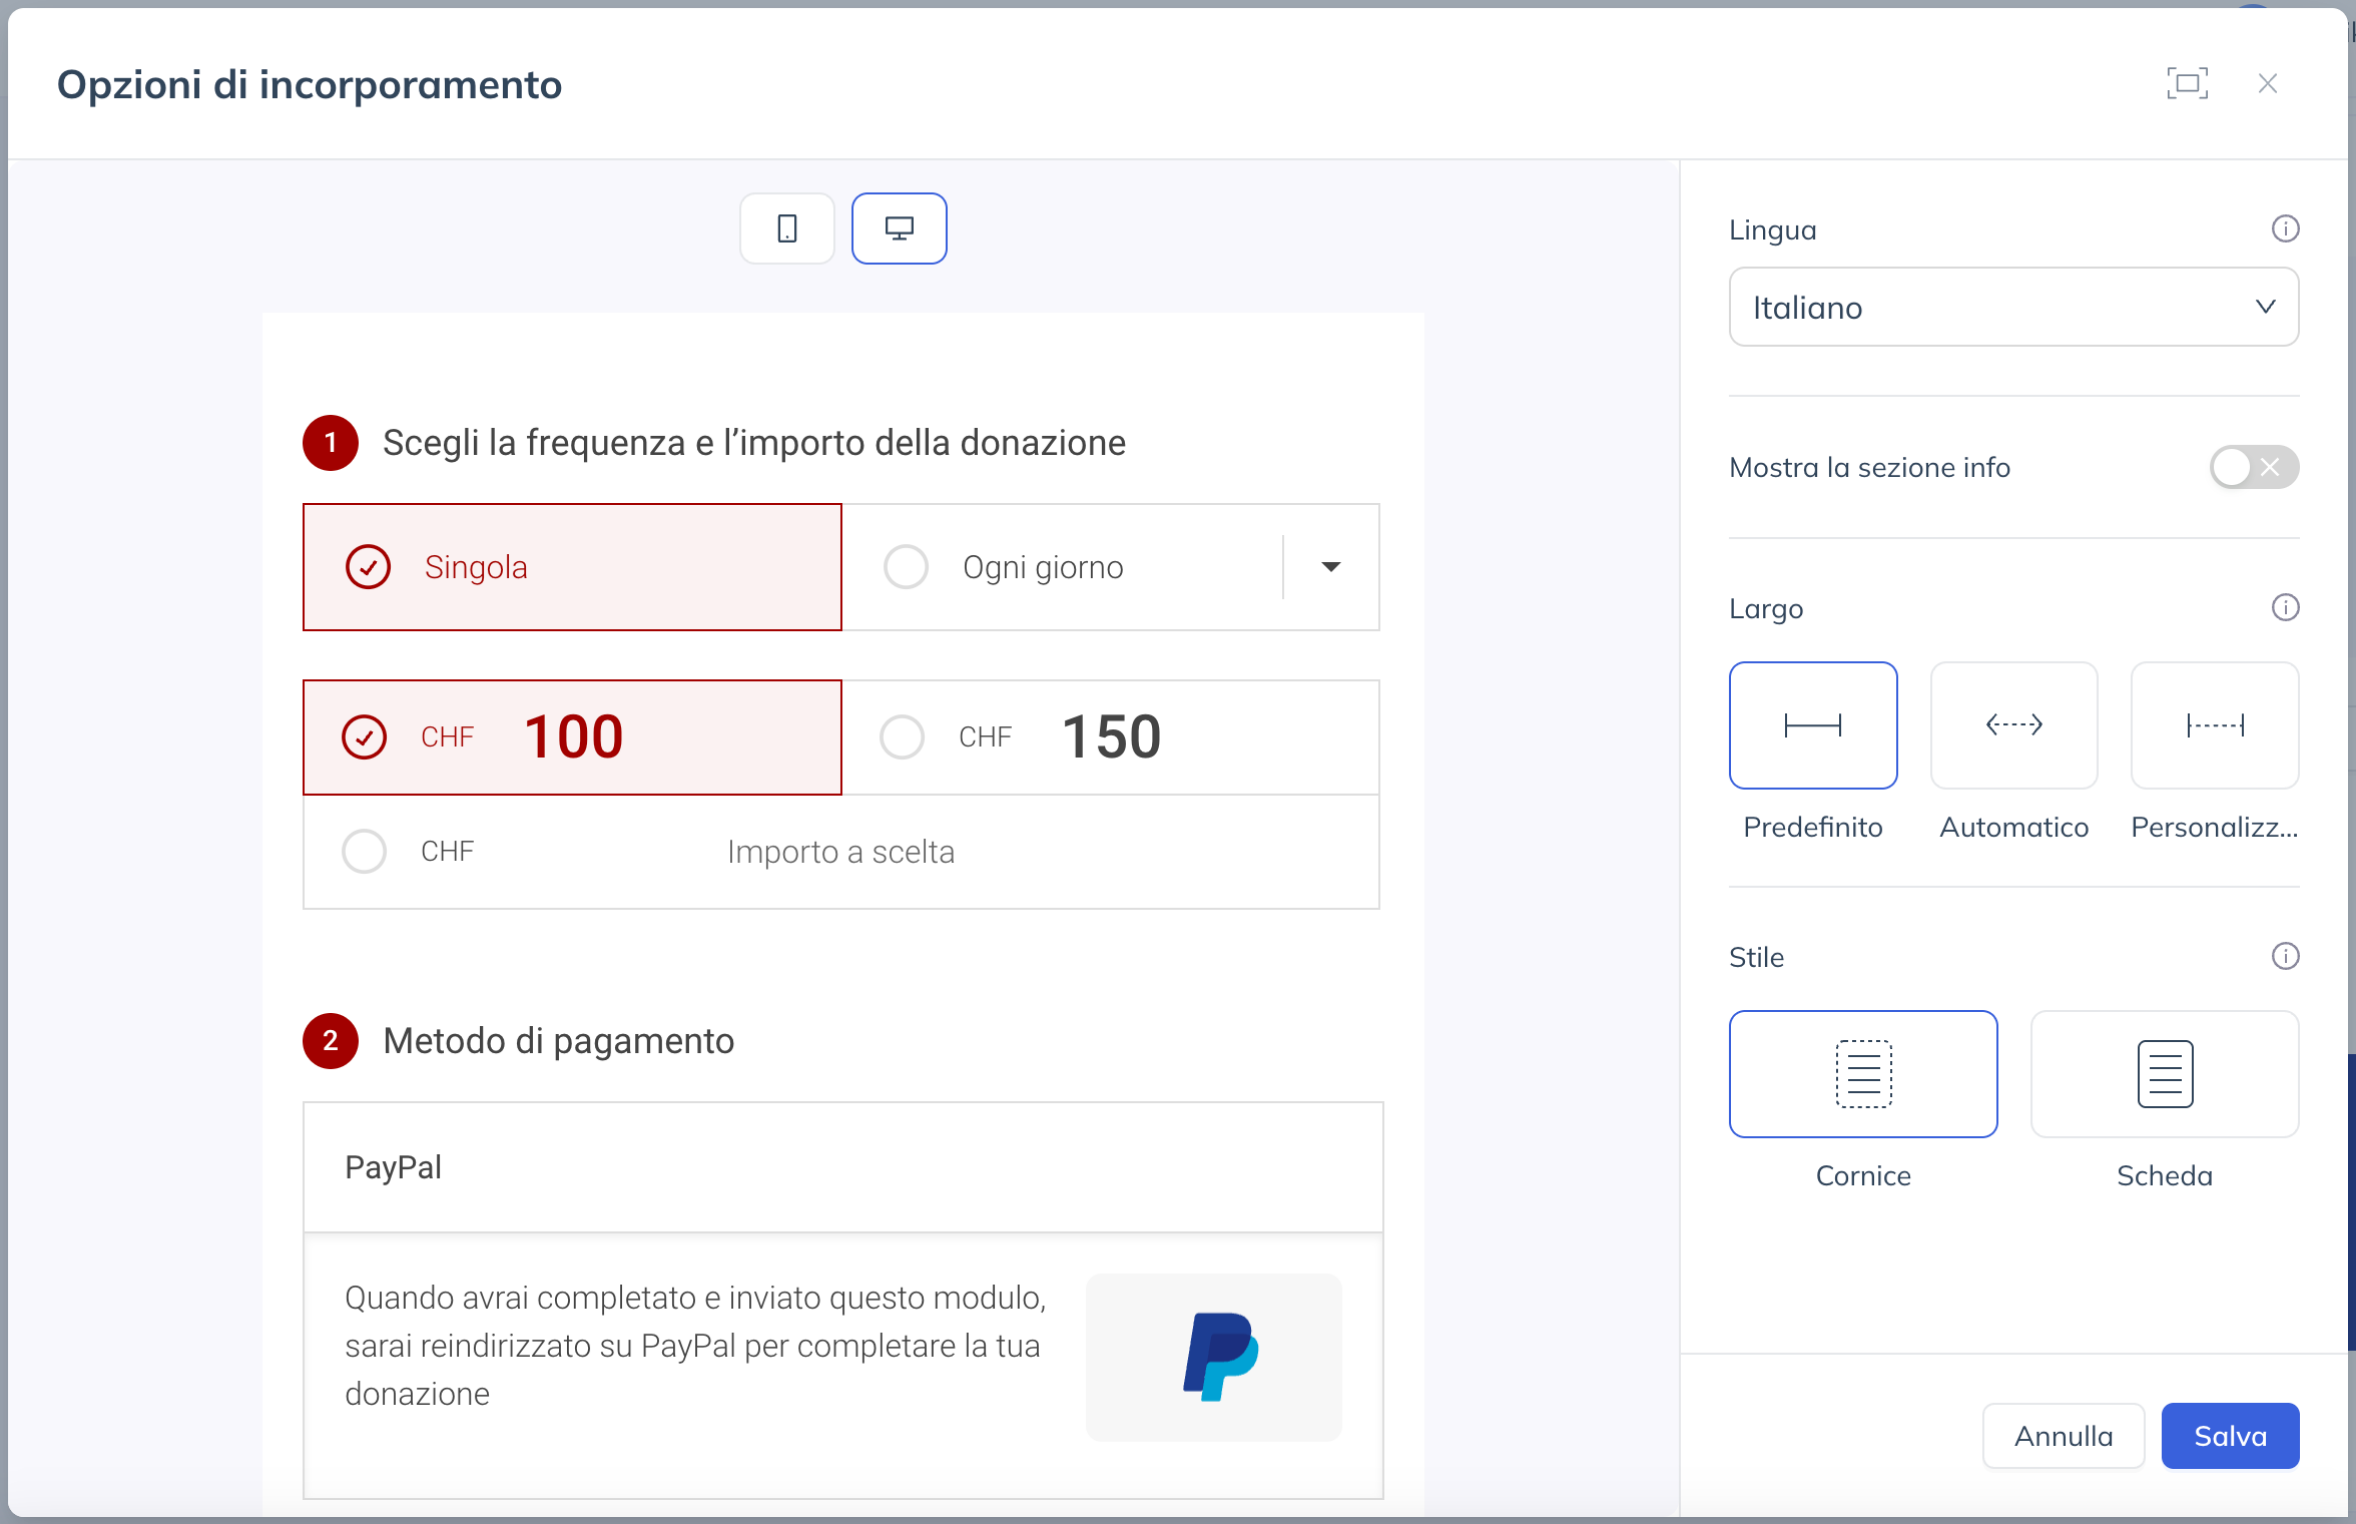The height and width of the screenshot is (1524, 2356).
Task: Select CHF 100 amount
Action: [x=572, y=738]
